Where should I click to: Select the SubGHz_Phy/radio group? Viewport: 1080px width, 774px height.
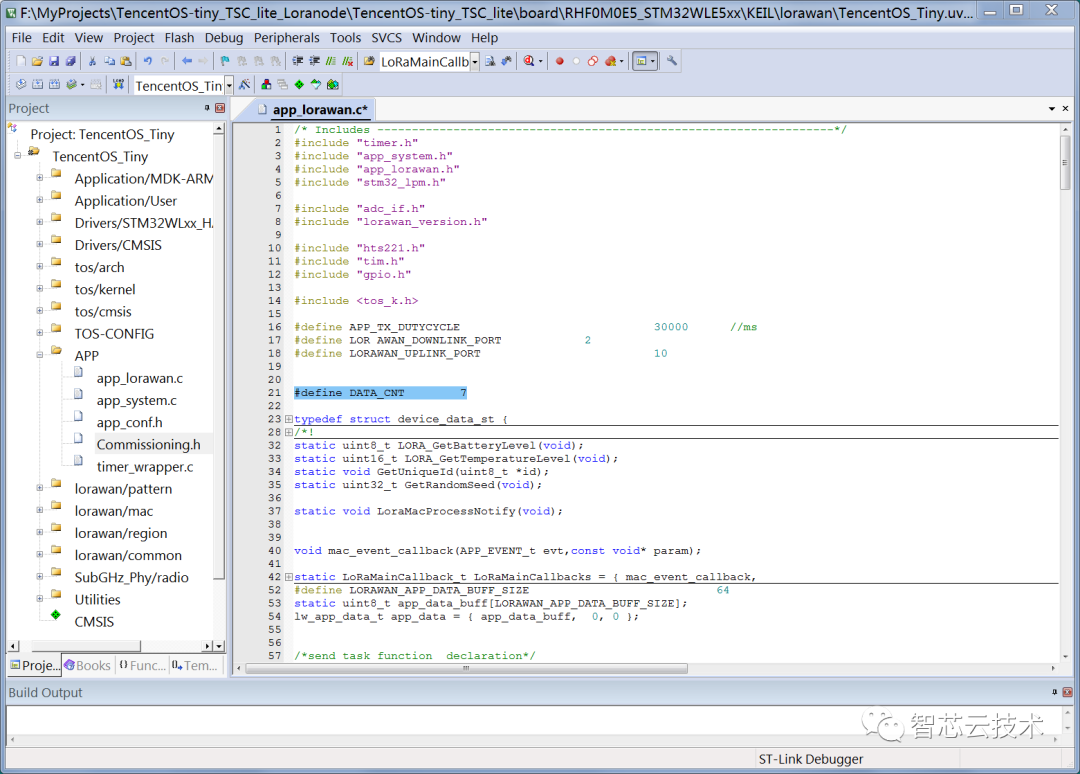(x=132, y=577)
